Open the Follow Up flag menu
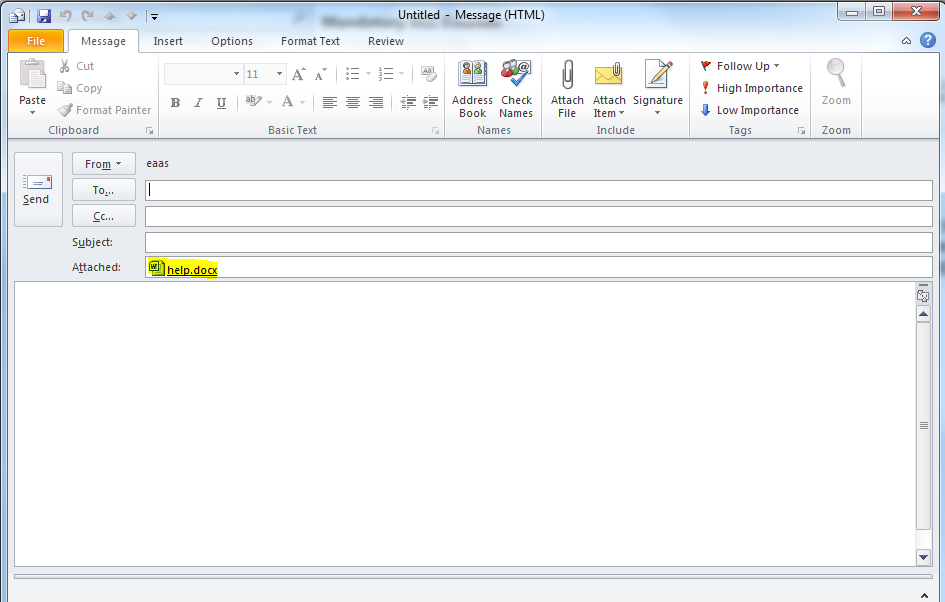 point(739,66)
